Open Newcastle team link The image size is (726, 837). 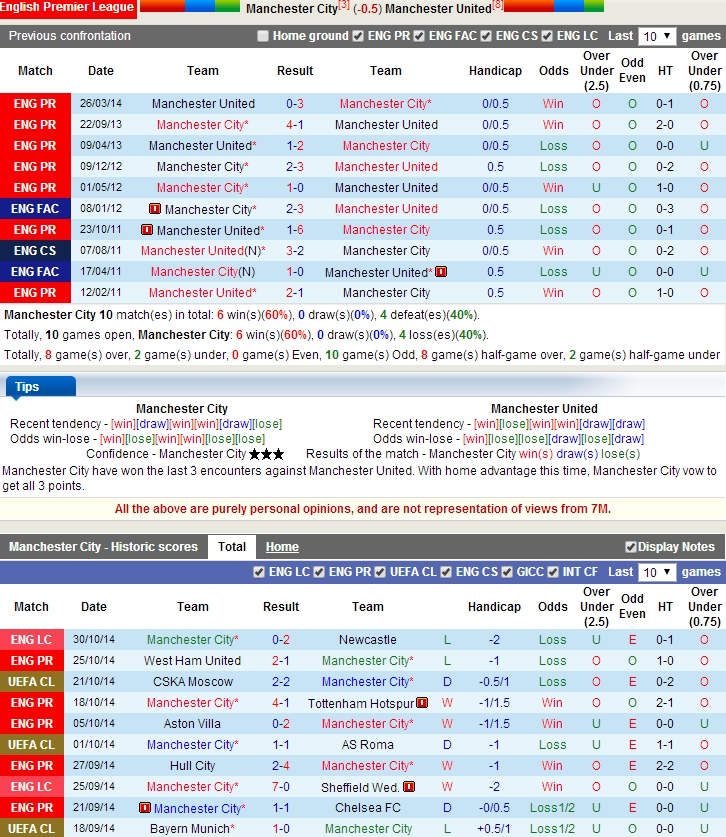(368, 639)
